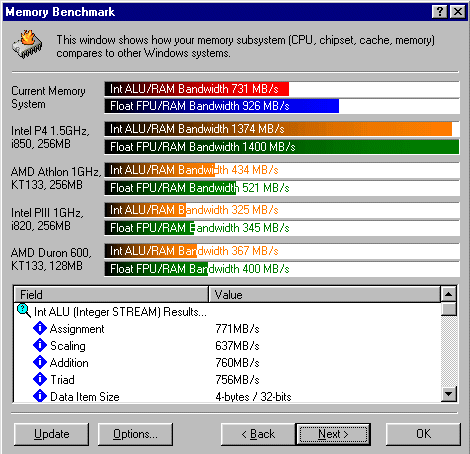Image resolution: width=470 pixels, height=454 pixels.
Task: Advance with the Next button
Action: point(333,434)
